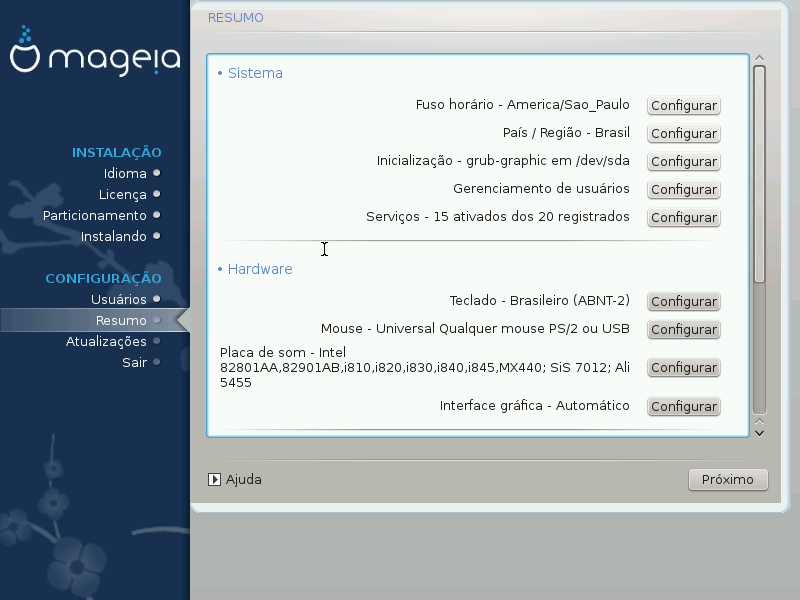
Task: Click the Sistema section heading
Action: (255, 73)
